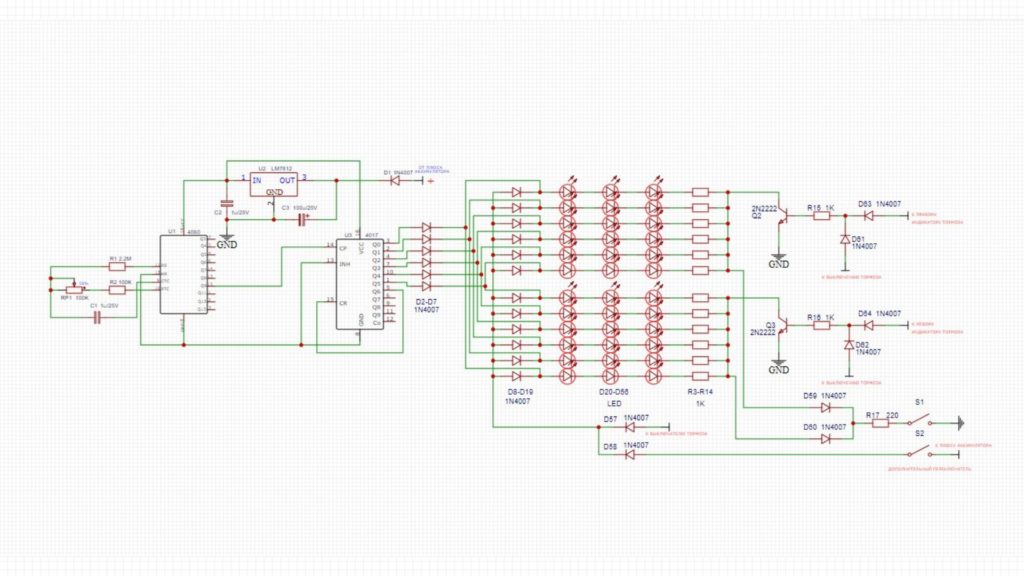The height and width of the screenshot is (576, 1024).
Task: Click the C3 100u/25V capacitor symbol
Action: (301, 219)
